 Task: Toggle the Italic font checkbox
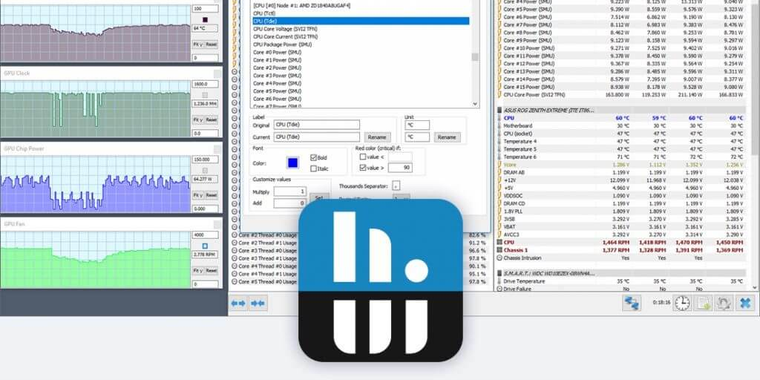[313, 169]
